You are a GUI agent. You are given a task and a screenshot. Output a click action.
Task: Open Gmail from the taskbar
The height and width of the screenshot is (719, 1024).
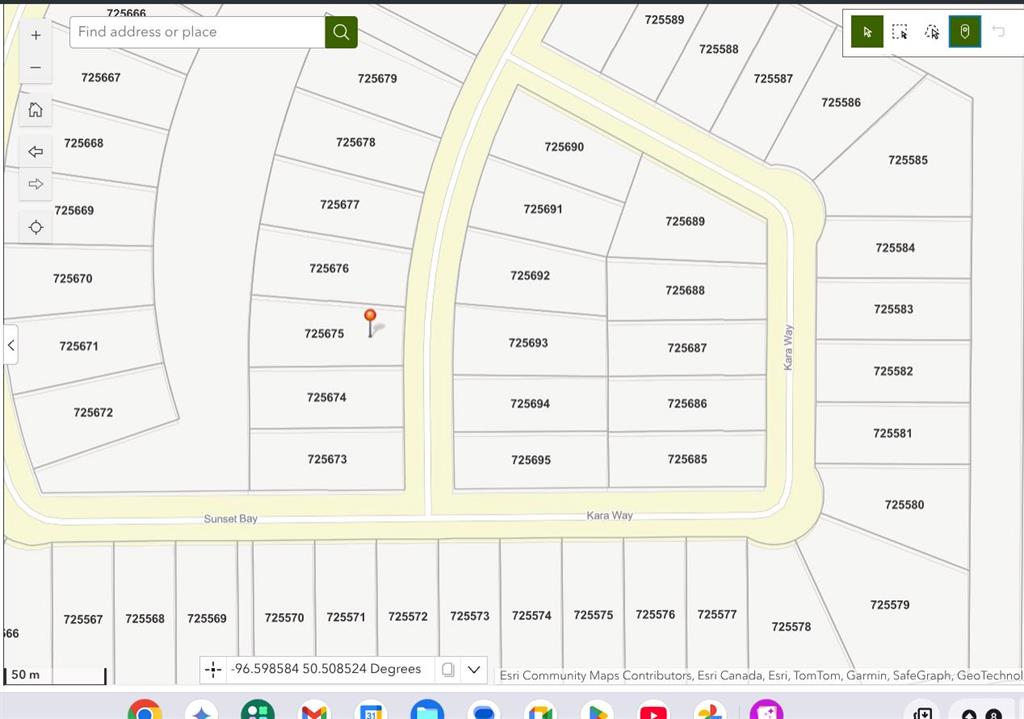pyautogui.click(x=314, y=712)
